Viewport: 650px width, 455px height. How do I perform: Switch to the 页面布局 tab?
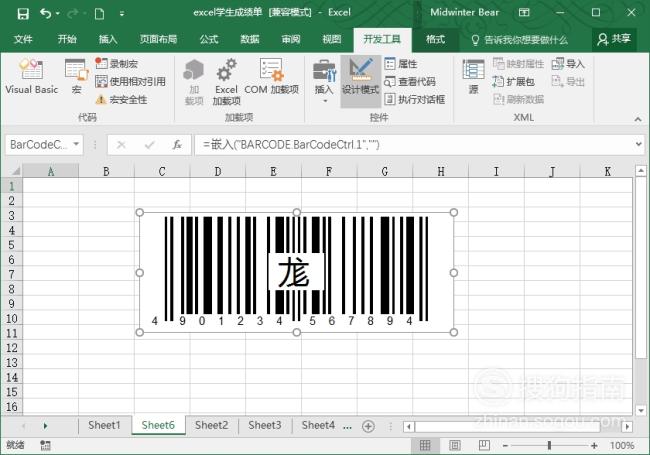(158, 39)
